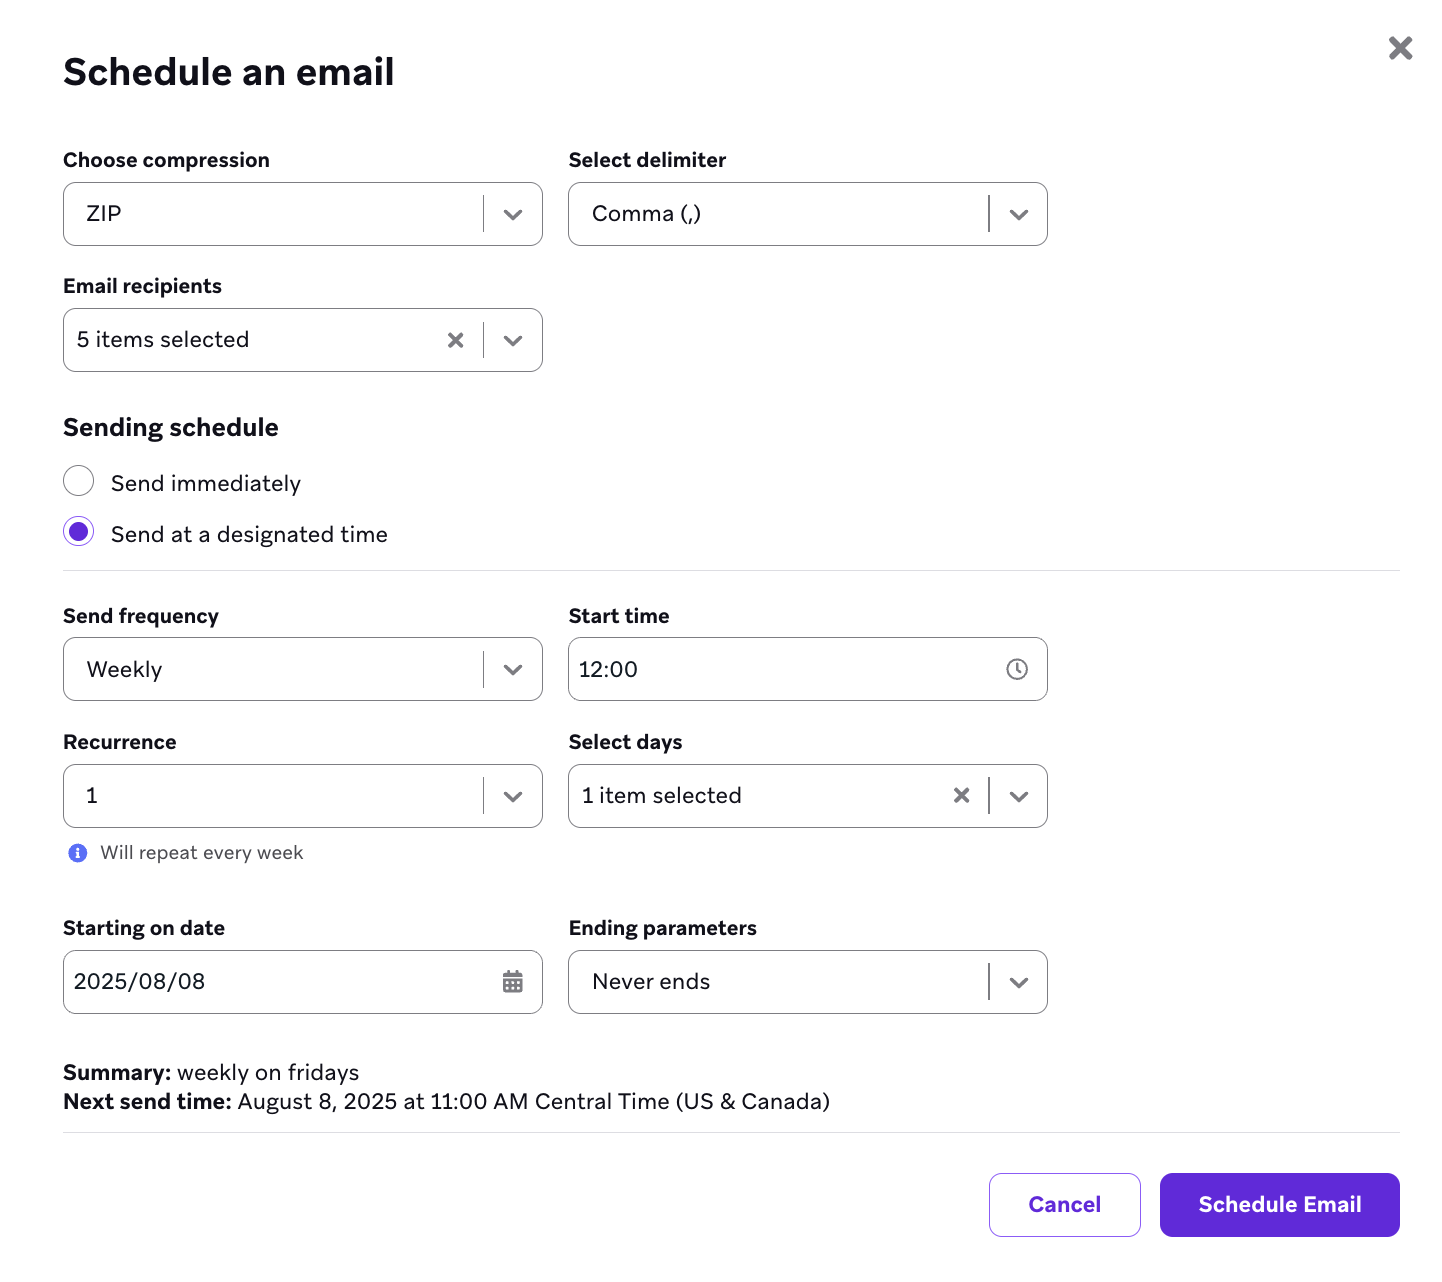This screenshot has width=1442, height=1282.
Task: Click the ZIP compression dropdown chevron
Action: pos(513,214)
